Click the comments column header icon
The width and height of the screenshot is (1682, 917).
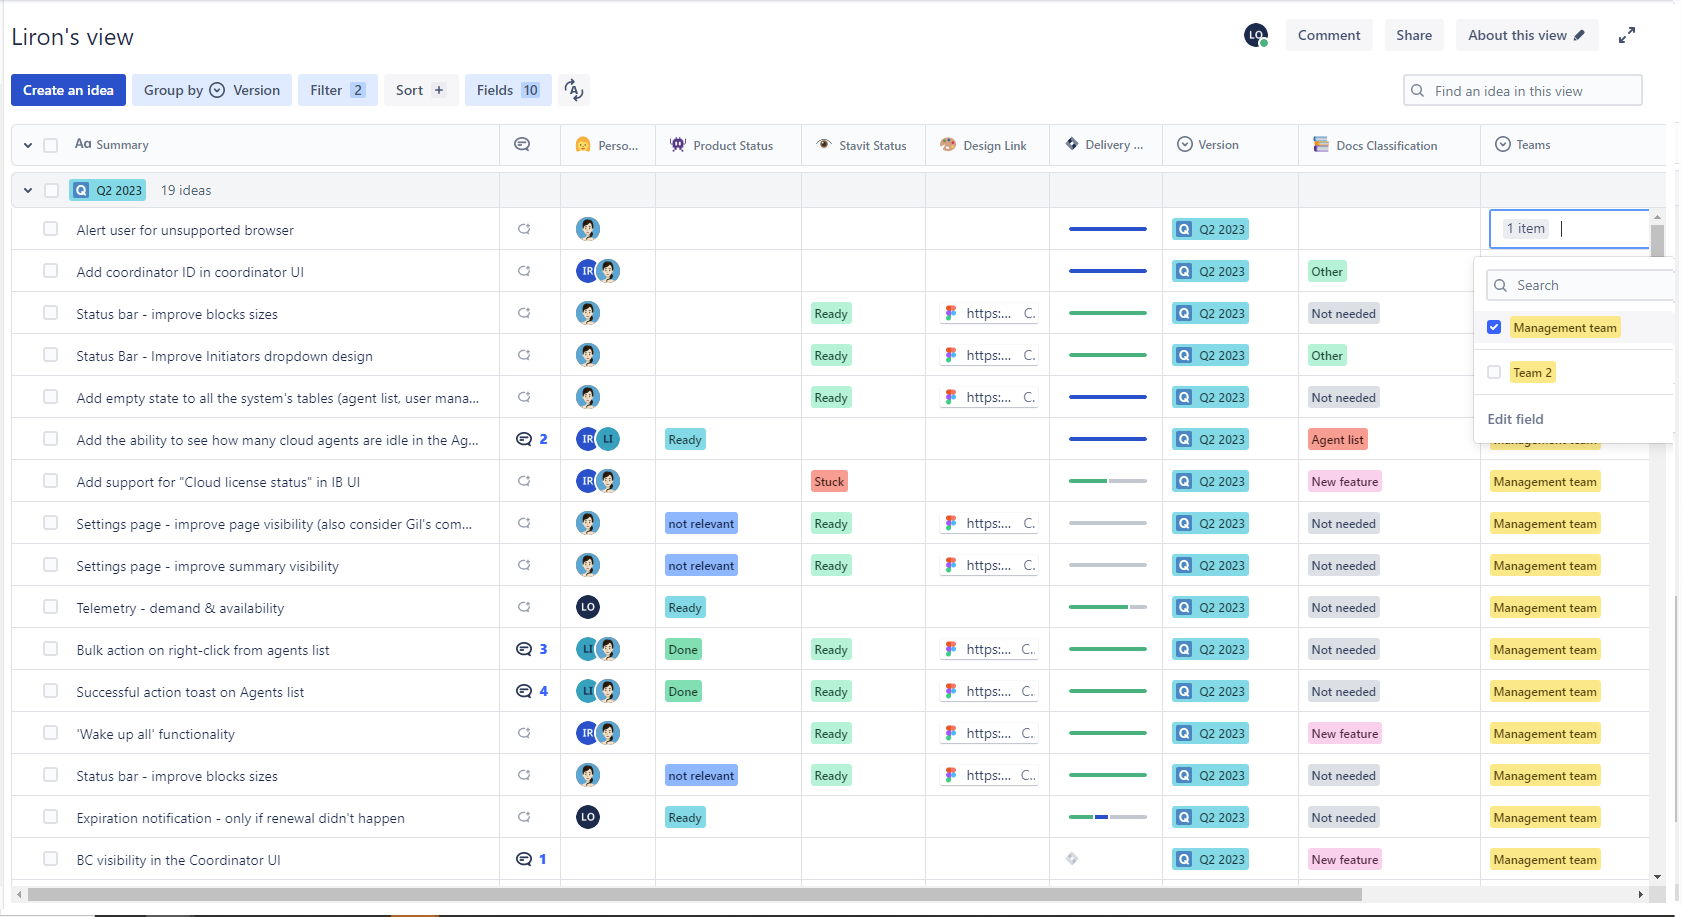pos(522,144)
